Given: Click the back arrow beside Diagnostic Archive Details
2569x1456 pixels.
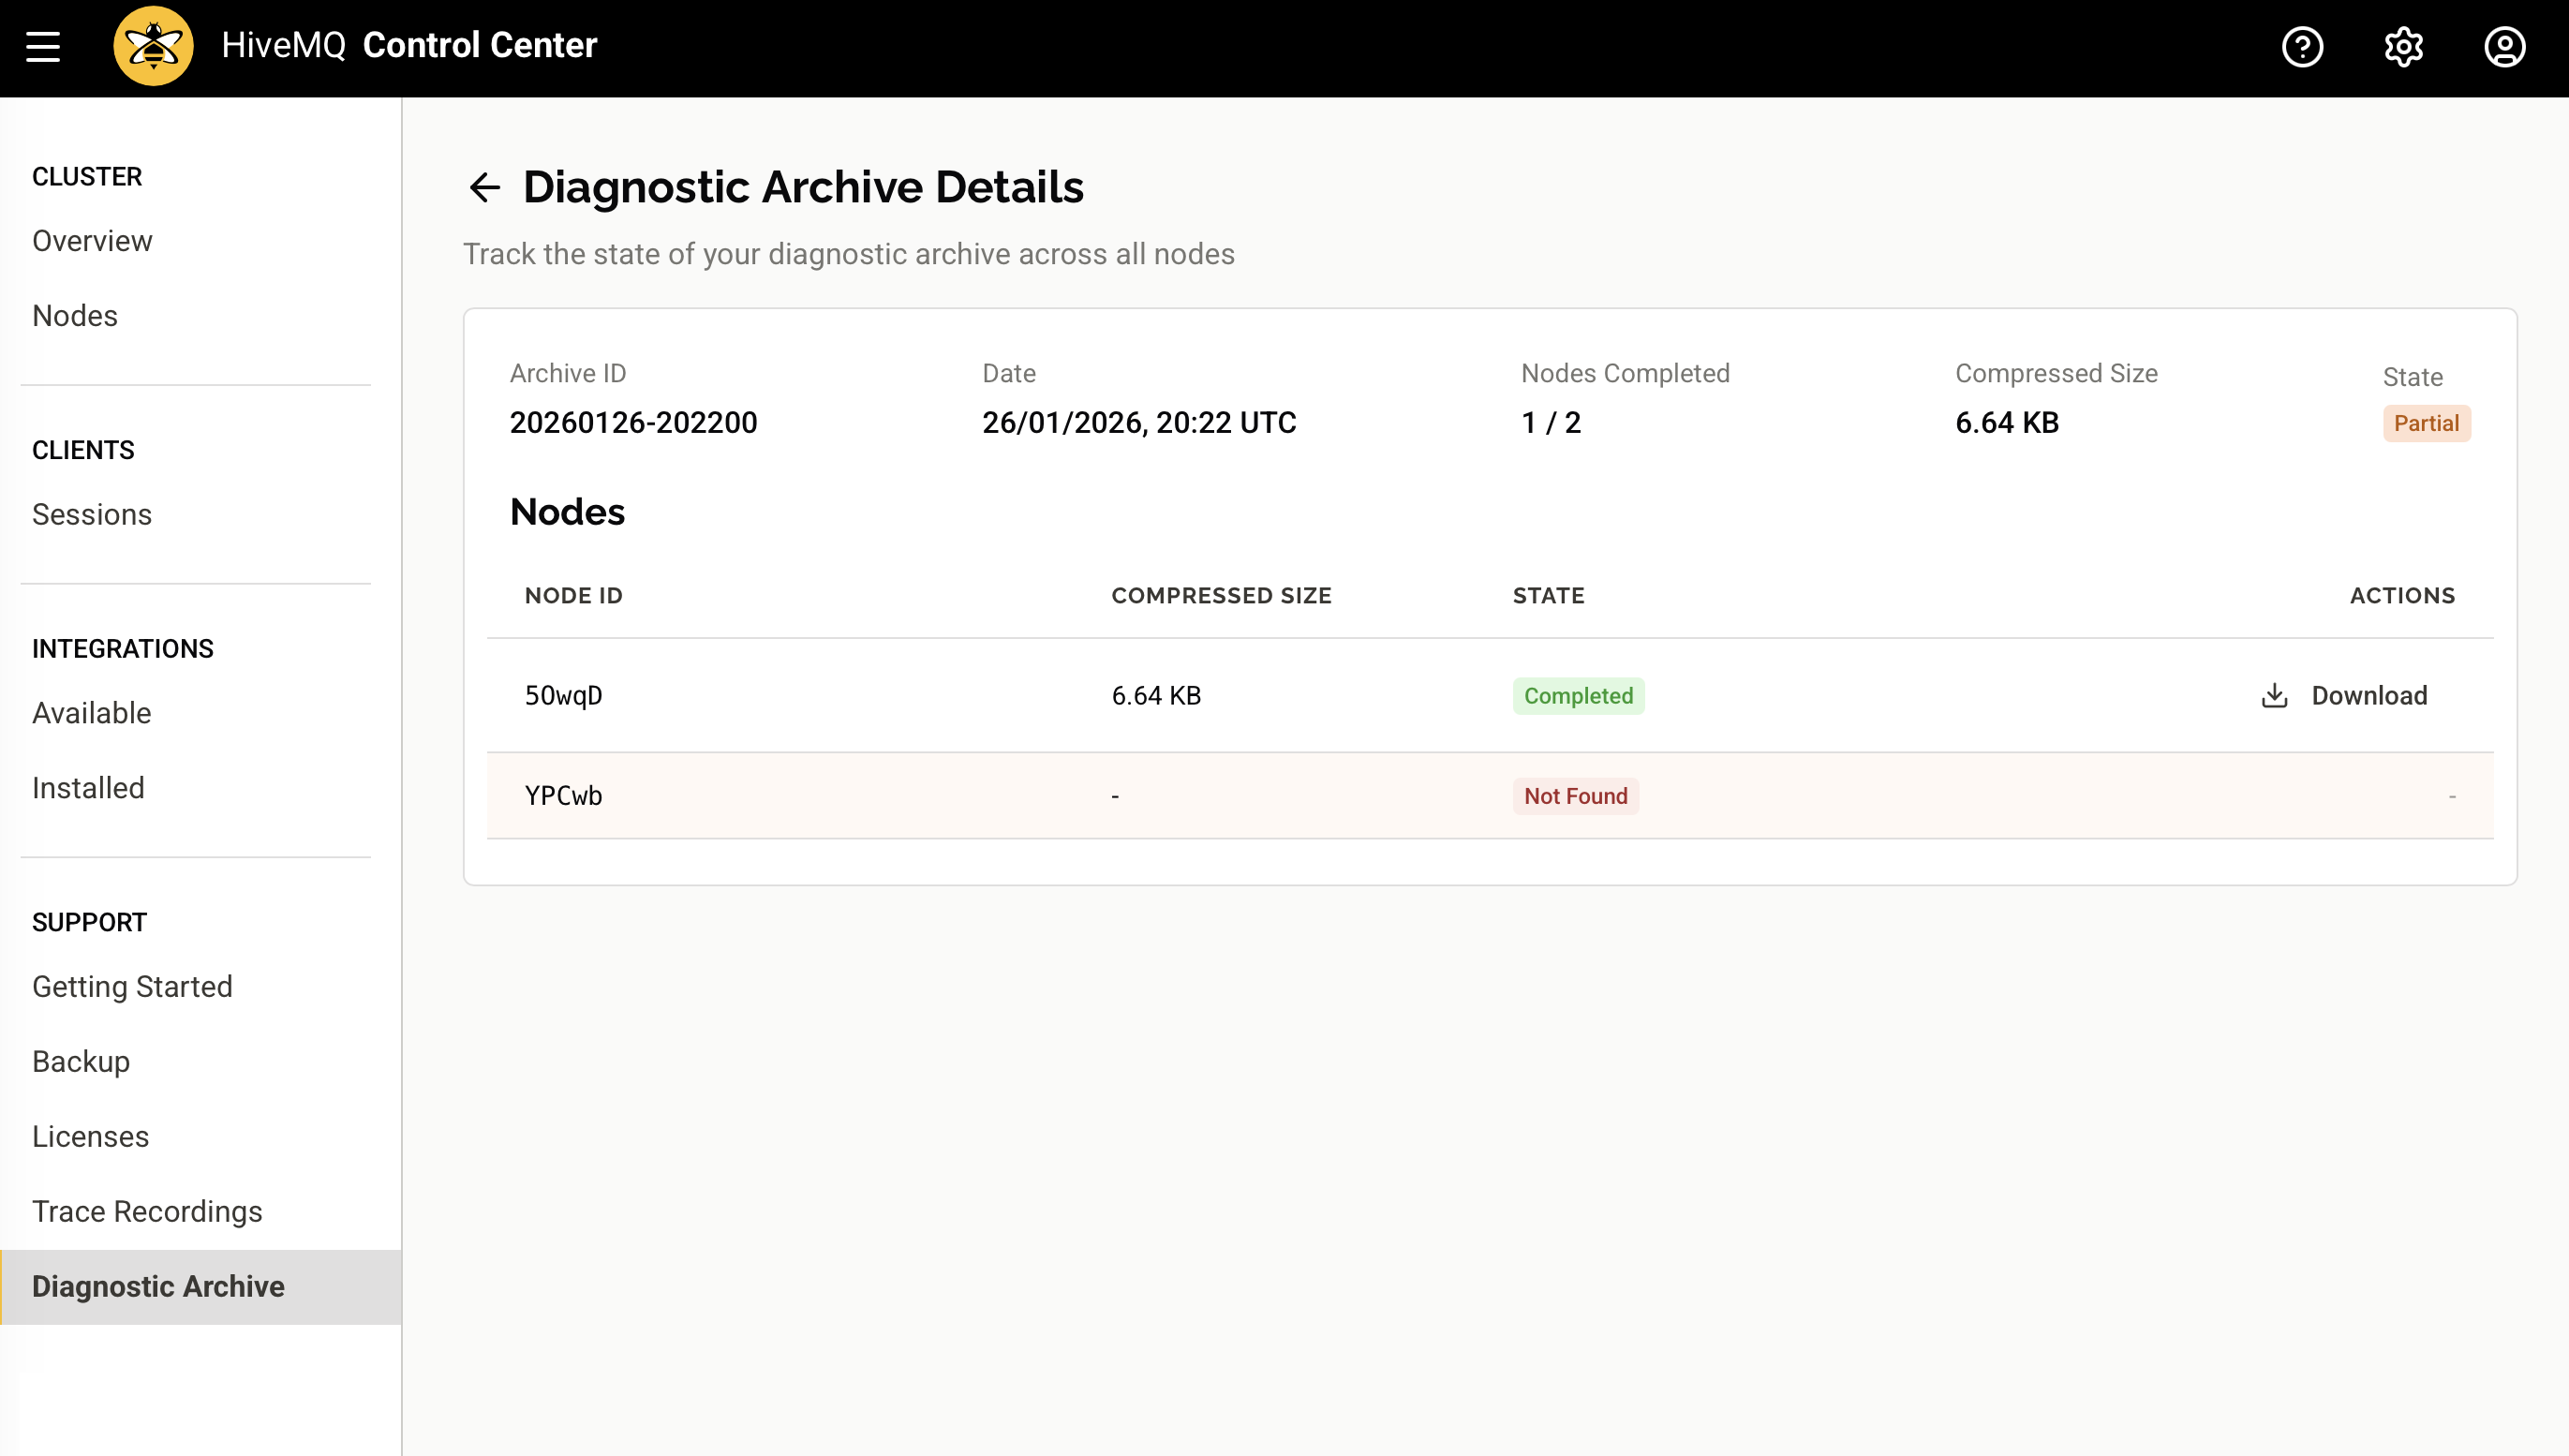Looking at the screenshot, I should (x=486, y=187).
